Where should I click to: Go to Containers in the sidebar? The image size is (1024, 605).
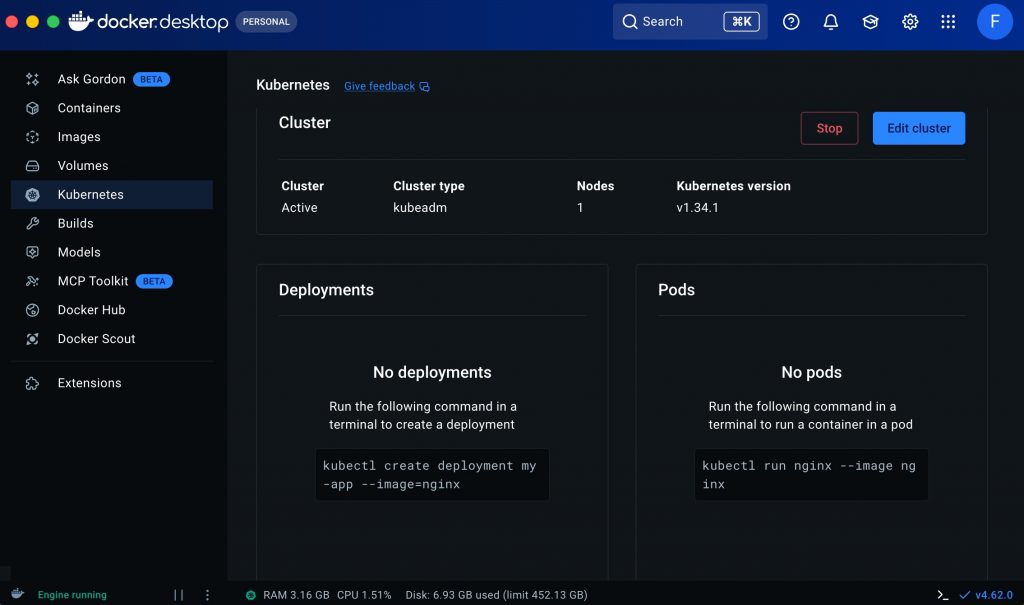[x=89, y=108]
